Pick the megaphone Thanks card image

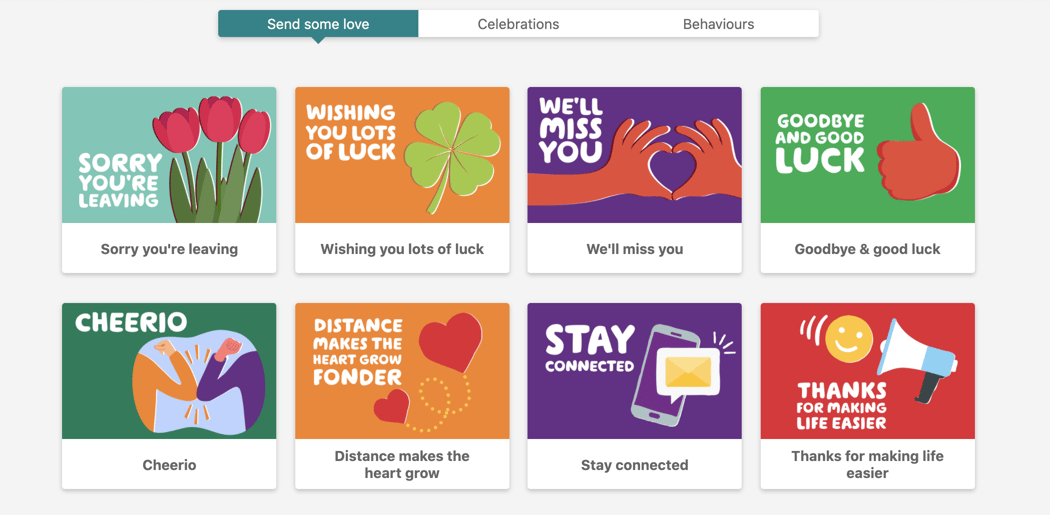(867, 371)
